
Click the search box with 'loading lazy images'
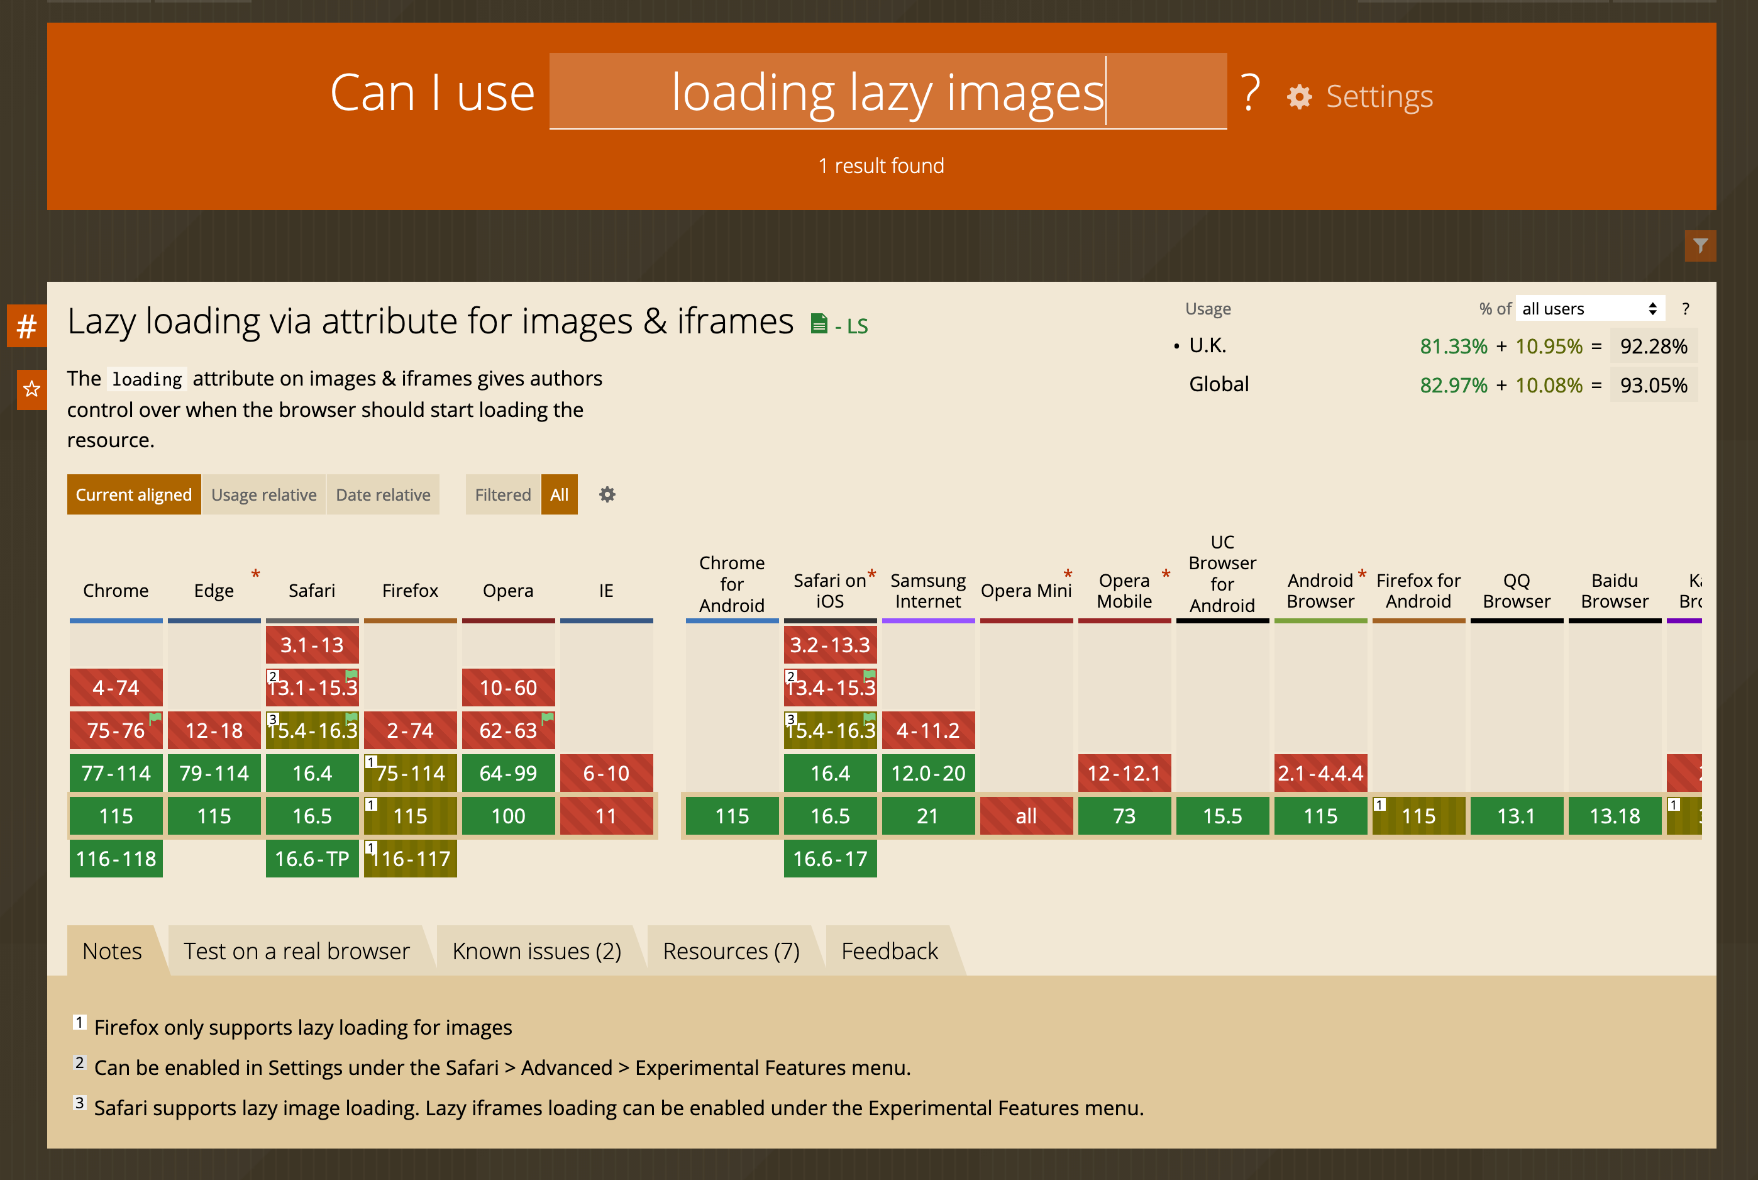pos(888,92)
